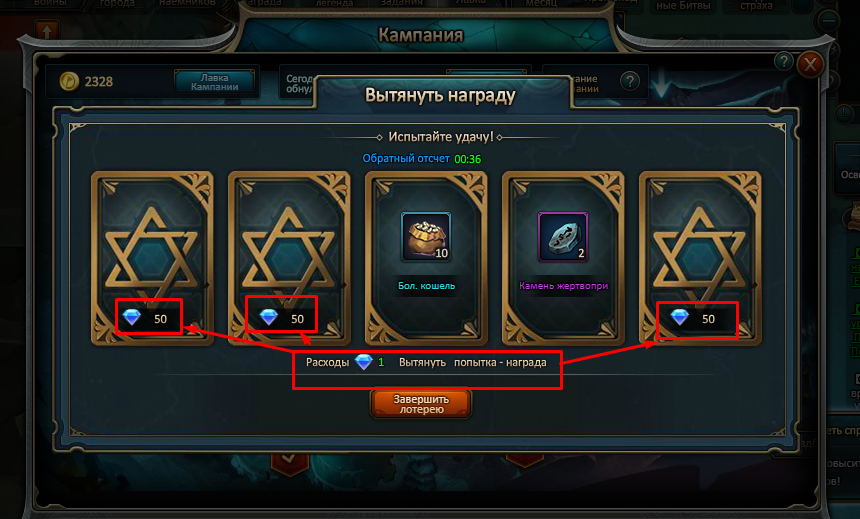Click the Бол. кошель item label
Image resolution: width=860 pixels, height=519 pixels.
pyautogui.click(x=426, y=285)
